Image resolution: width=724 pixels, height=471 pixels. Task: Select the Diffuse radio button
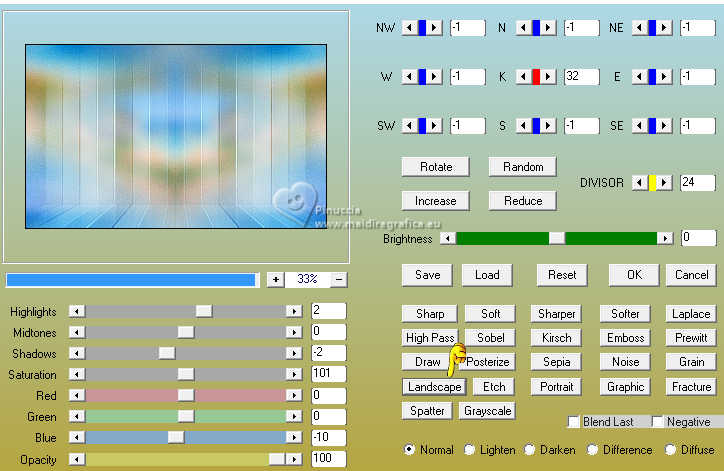670,450
